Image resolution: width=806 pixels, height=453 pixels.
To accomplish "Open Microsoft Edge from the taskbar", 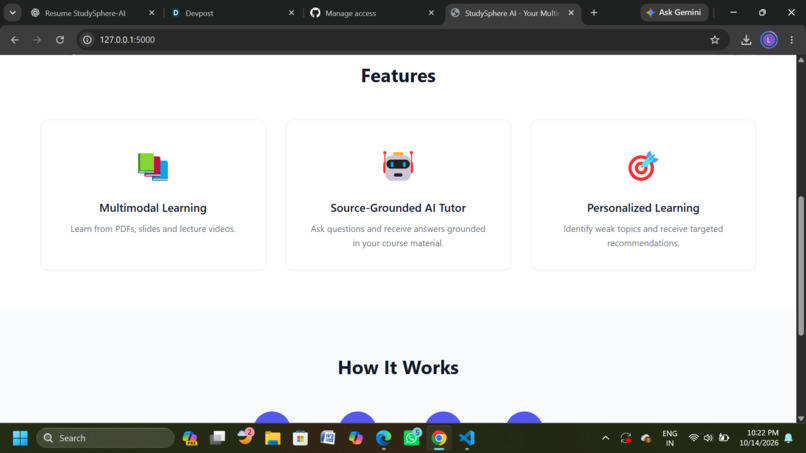I will point(383,438).
